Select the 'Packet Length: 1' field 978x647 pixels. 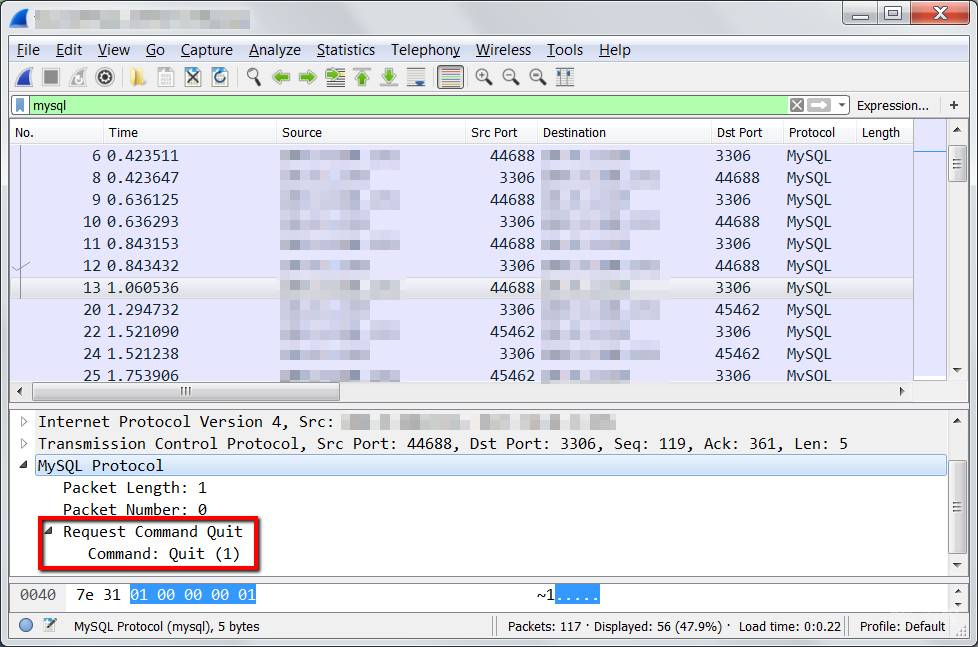click(x=135, y=487)
